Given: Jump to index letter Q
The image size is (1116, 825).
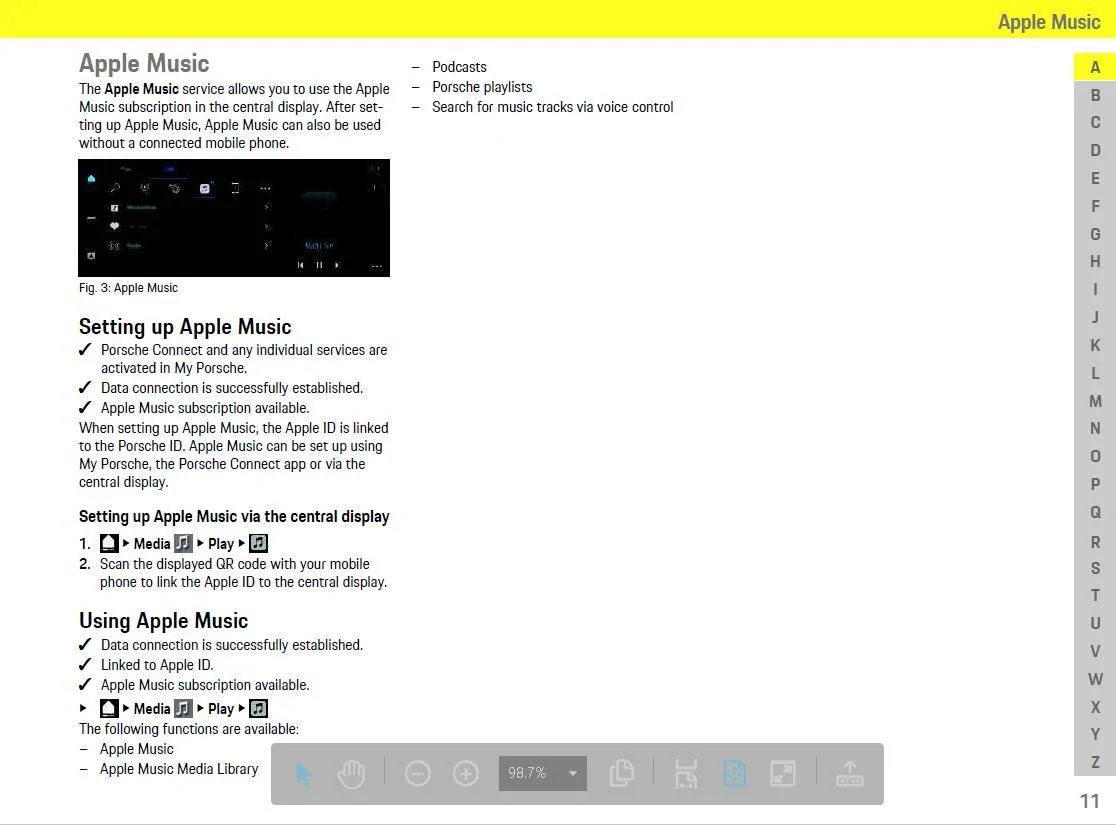Looking at the screenshot, I should pos(1095,513).
